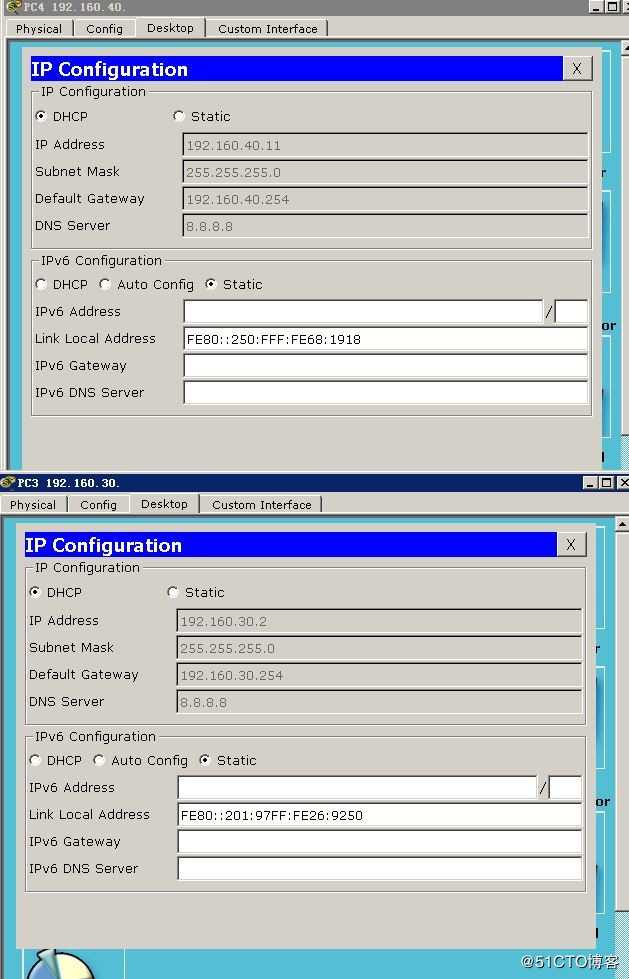The width and height of the screenshot is (629, 979).
Task: Minimize the PC4 window
Action: [598, 7]
